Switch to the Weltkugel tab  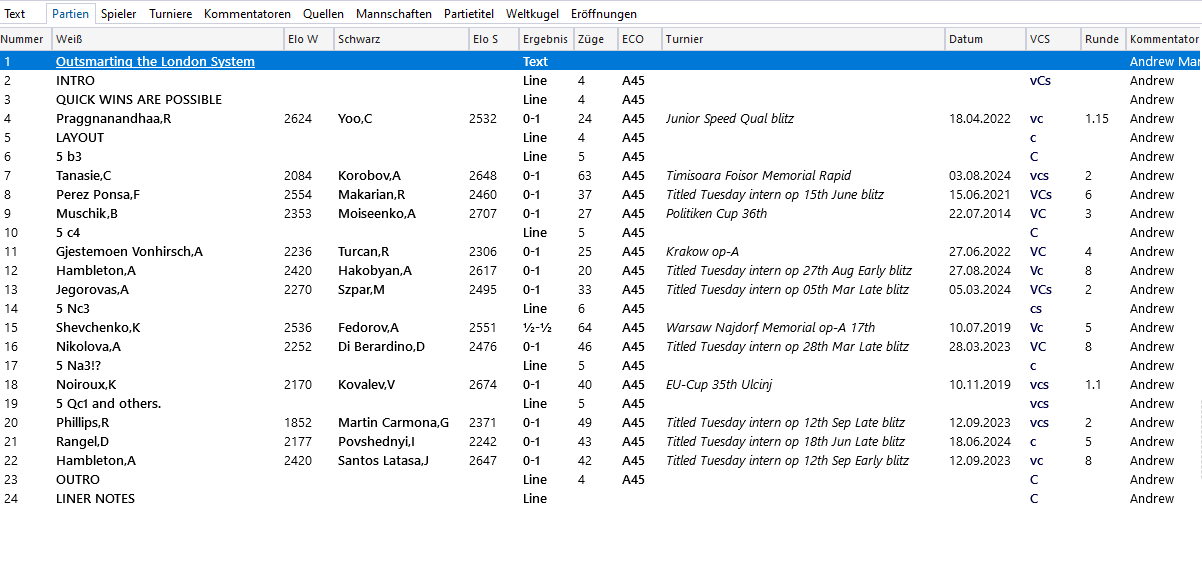[533, 14]
